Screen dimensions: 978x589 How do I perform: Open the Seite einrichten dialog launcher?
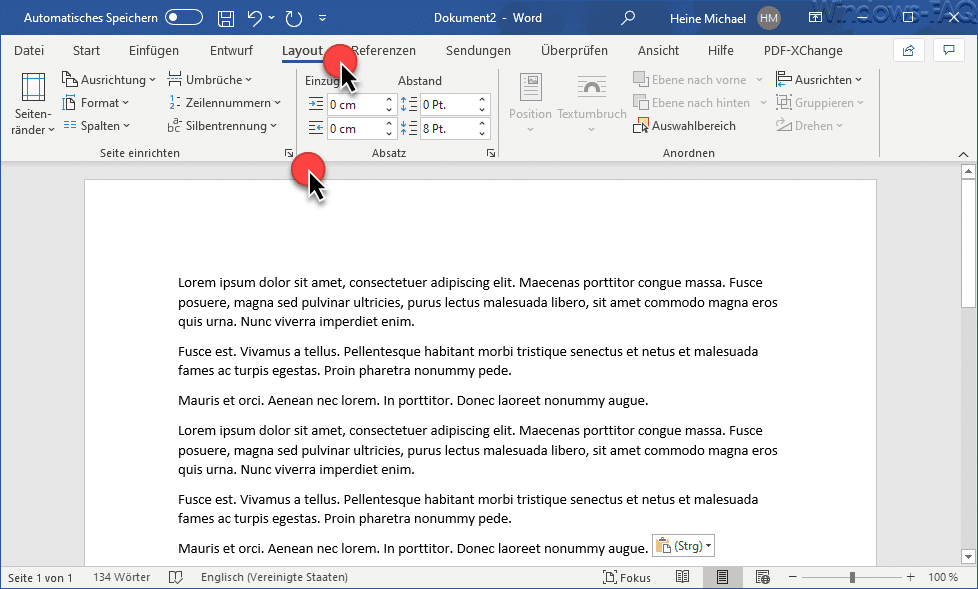[288, 153]
